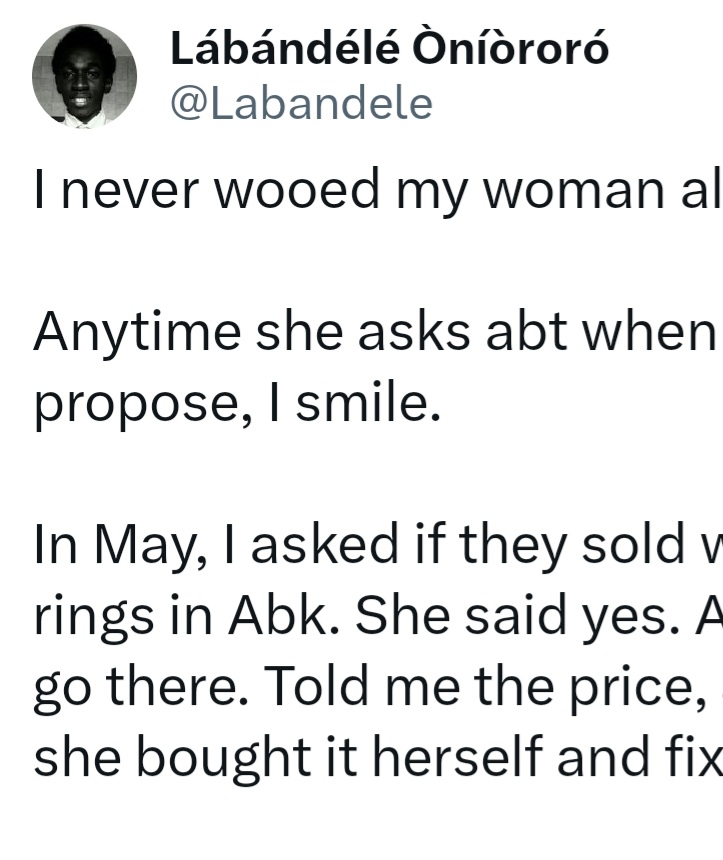Select the line 'rings in Abk. She said yes.'
The image size is (723, 860).
tap(379, 615)
